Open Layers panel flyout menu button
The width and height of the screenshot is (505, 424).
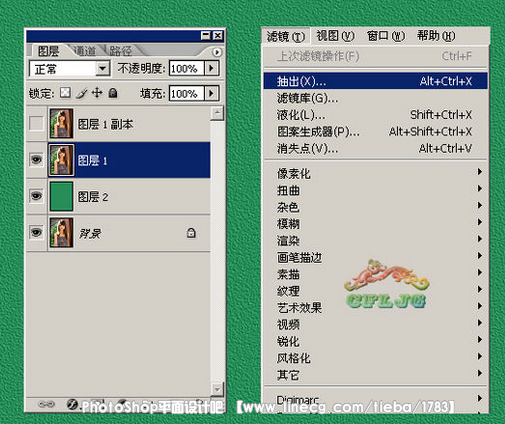click(217, 52)
